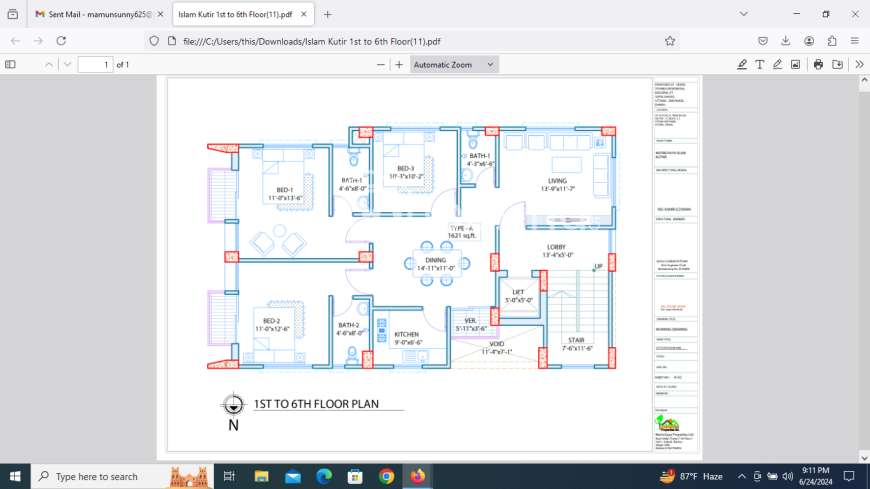Select the draw pen tool
Viewport: 870px width, 489px height.
tap(777, 64)
